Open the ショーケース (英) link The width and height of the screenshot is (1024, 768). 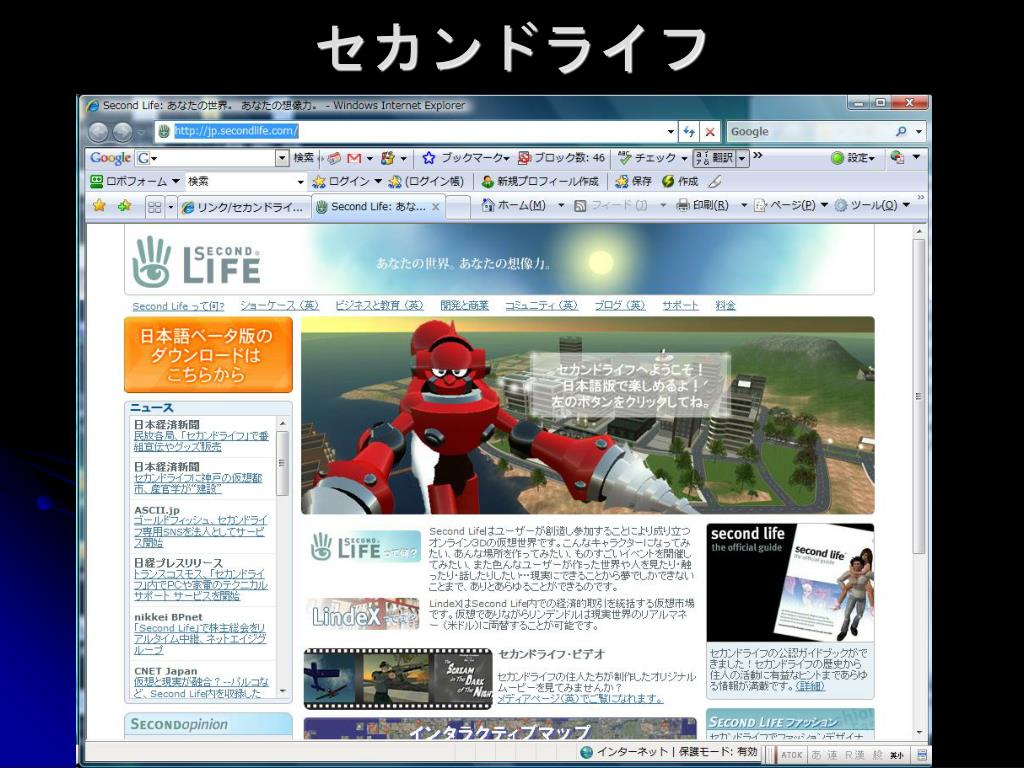[x=280, y=306]
